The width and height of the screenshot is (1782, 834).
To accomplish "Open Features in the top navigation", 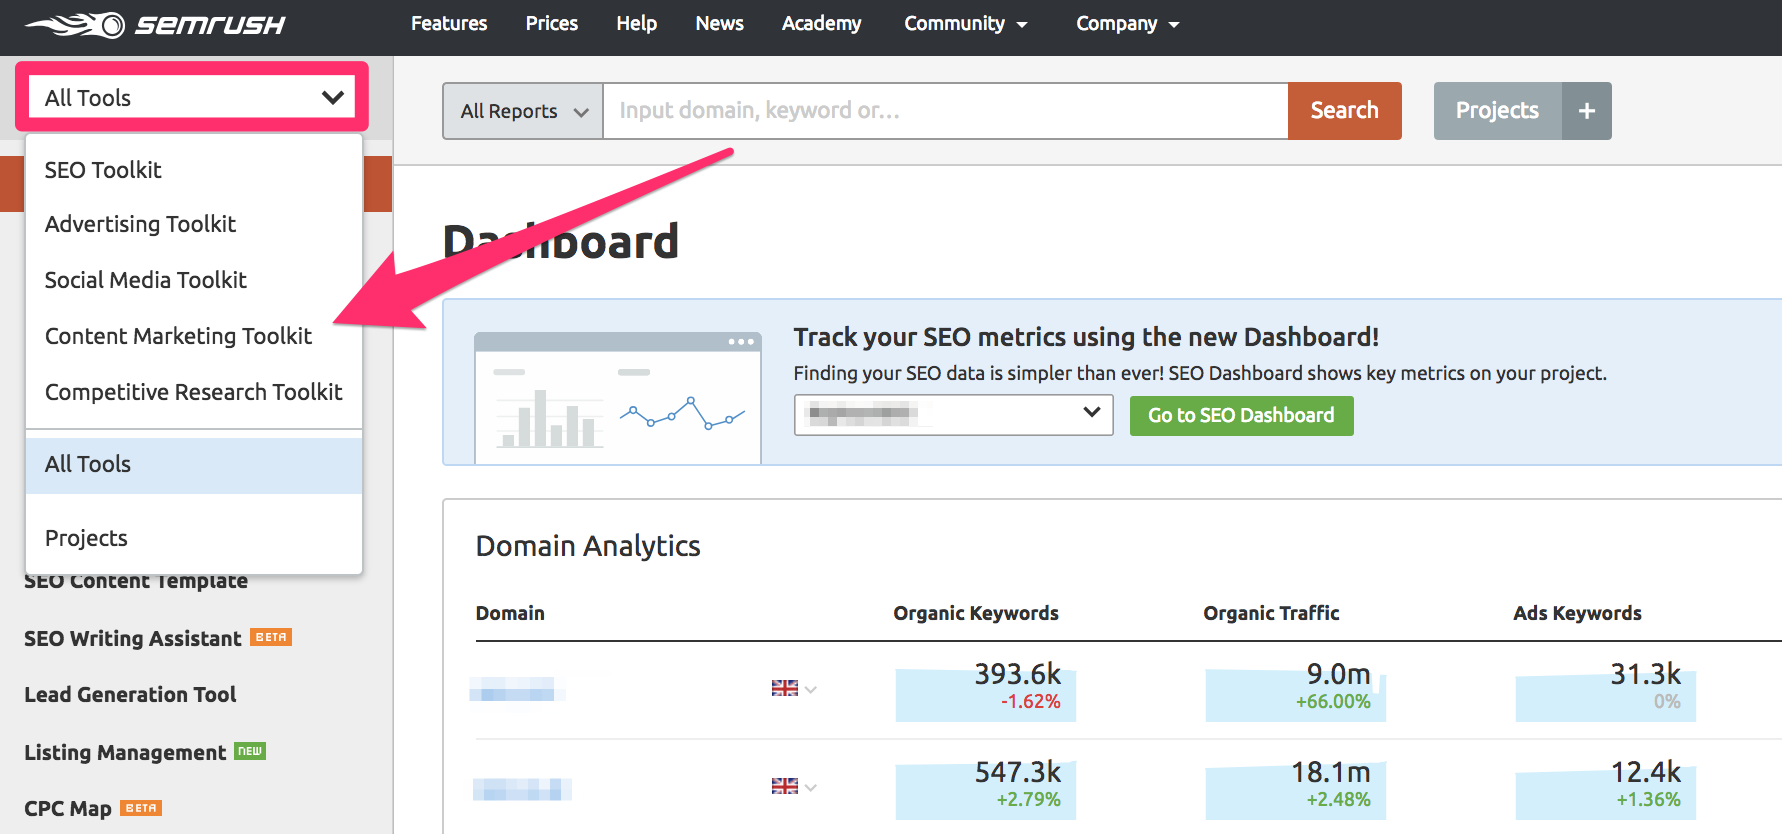I will pos(449,23).
